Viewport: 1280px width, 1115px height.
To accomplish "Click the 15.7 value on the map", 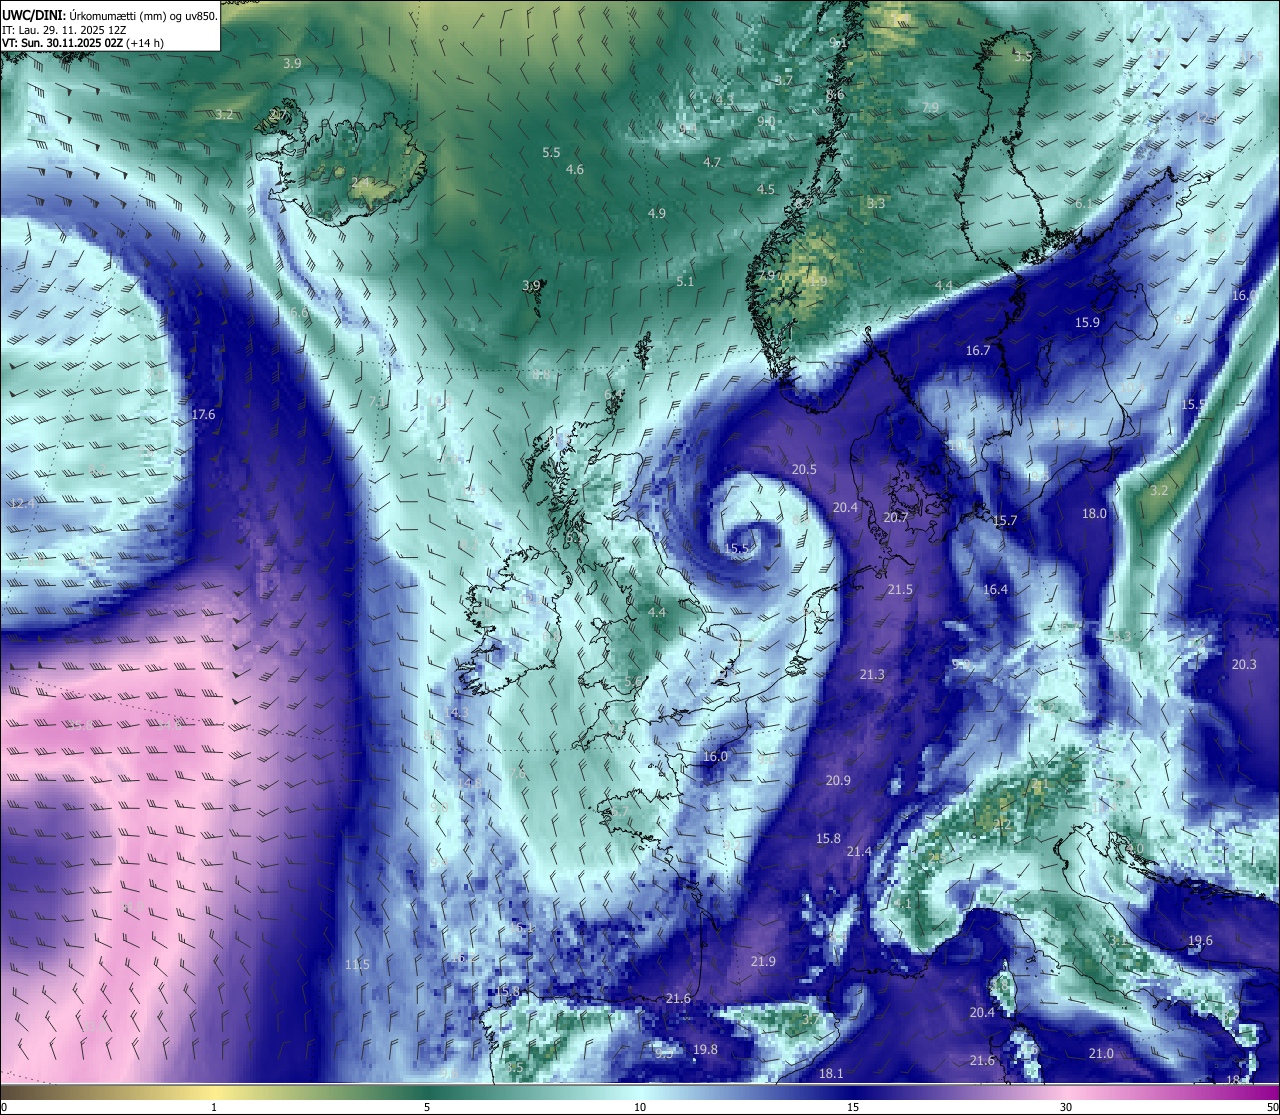I will [1004, 520].
